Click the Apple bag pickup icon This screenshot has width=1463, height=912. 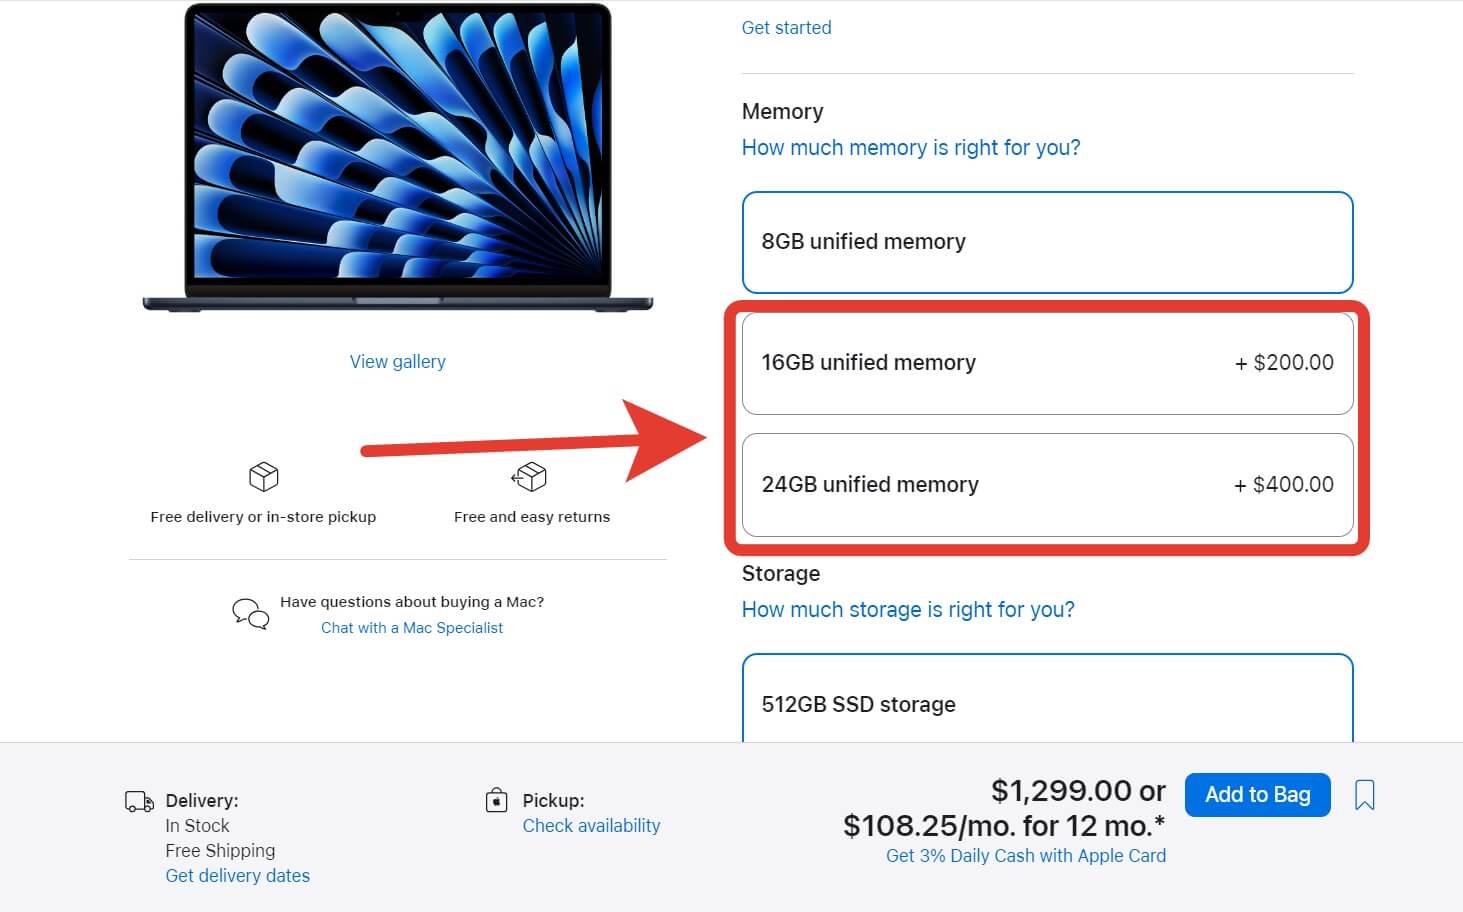click(496, 800)
